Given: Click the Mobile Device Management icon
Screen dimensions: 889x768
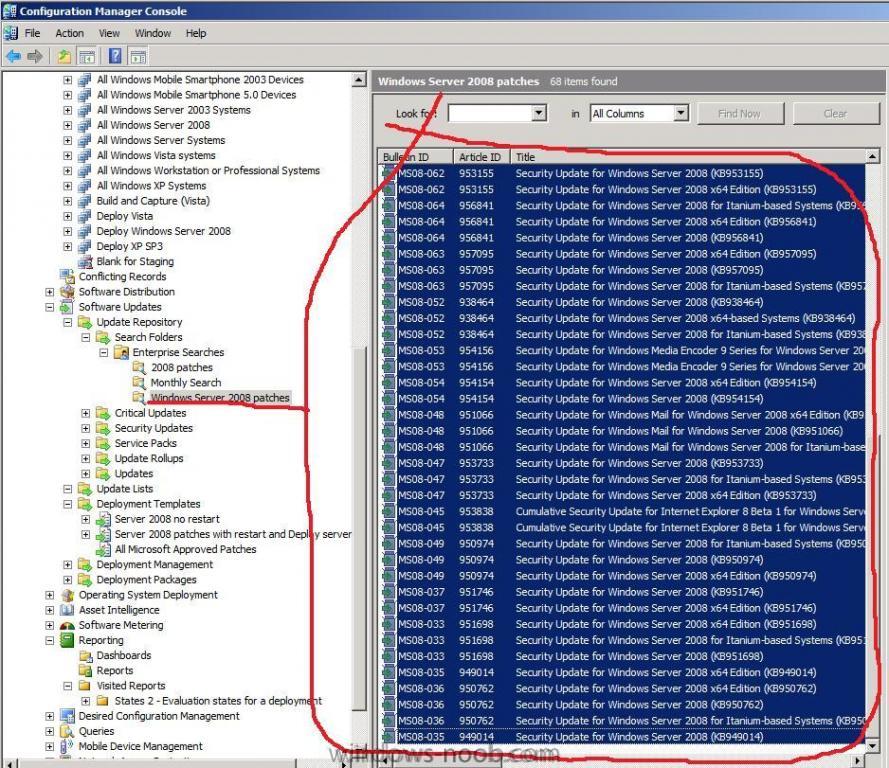Looking at the screenshot, I should coord(67,746).
